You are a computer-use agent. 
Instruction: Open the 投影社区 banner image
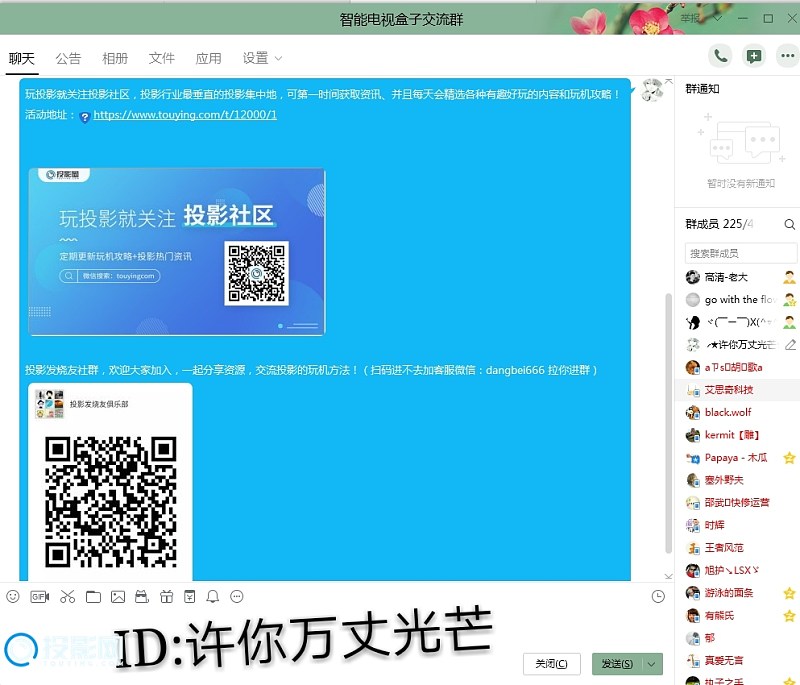click(177, 251)
